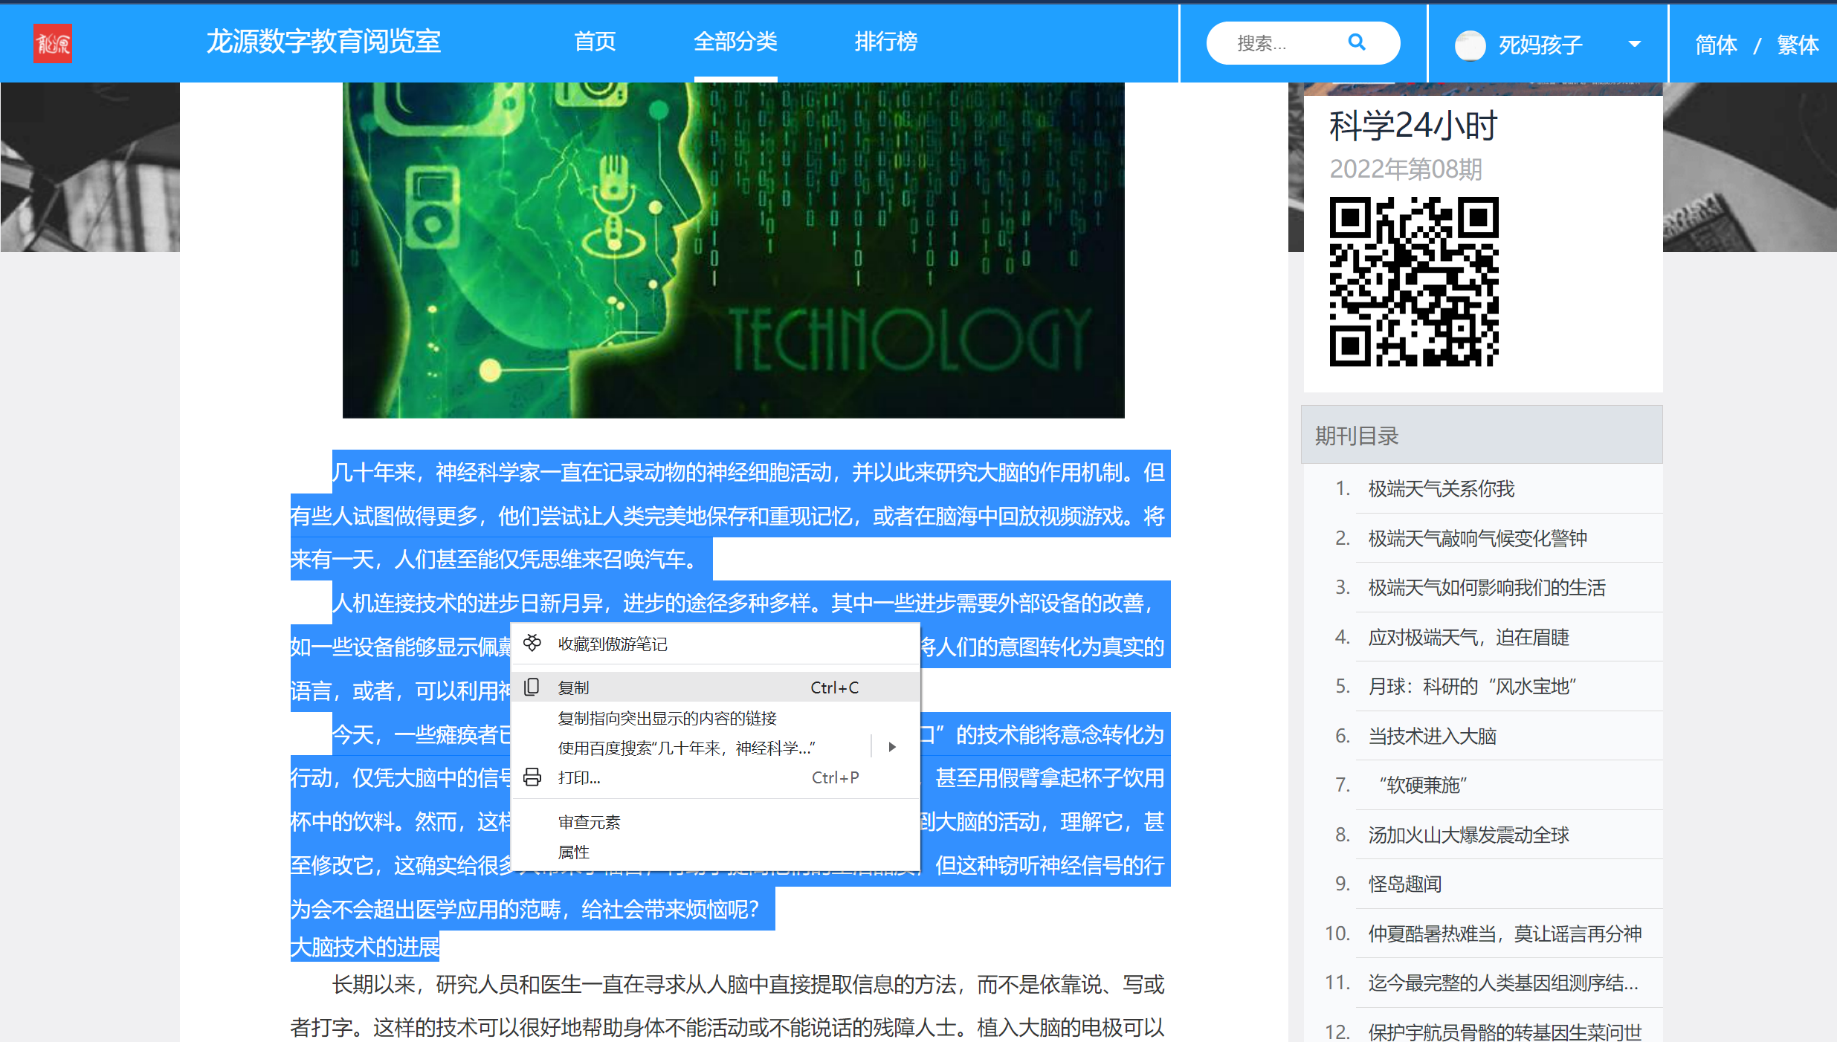This screenshot has width=1837, height=1042.
Task: Select 属性 menu entry
Action: (715, 852)
